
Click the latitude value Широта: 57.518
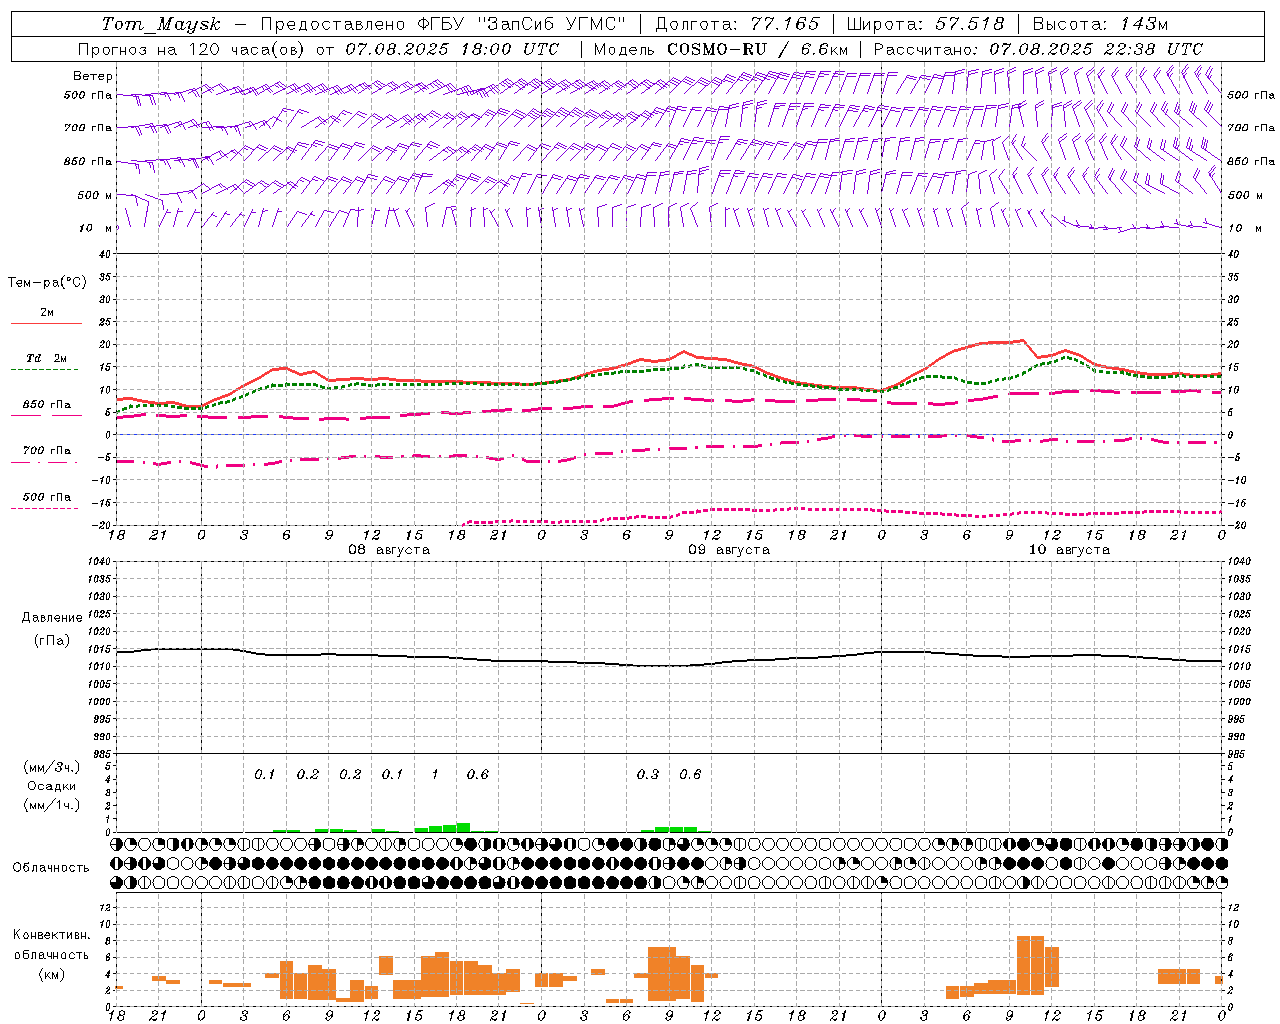pos(925,24)
